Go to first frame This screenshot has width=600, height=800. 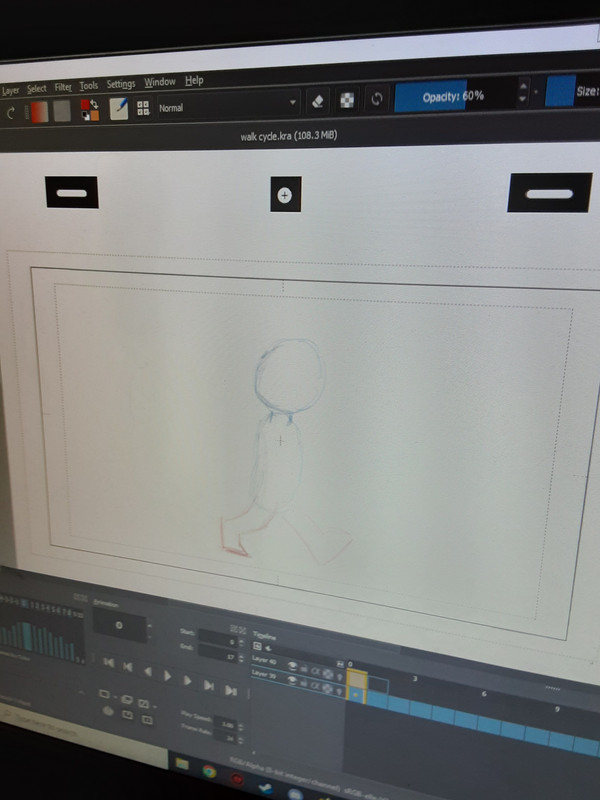coord(109,663)
